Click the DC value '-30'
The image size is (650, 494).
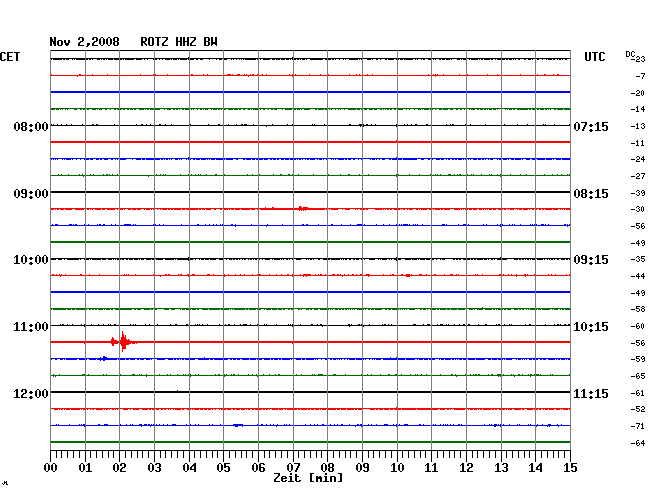point(638,209)
